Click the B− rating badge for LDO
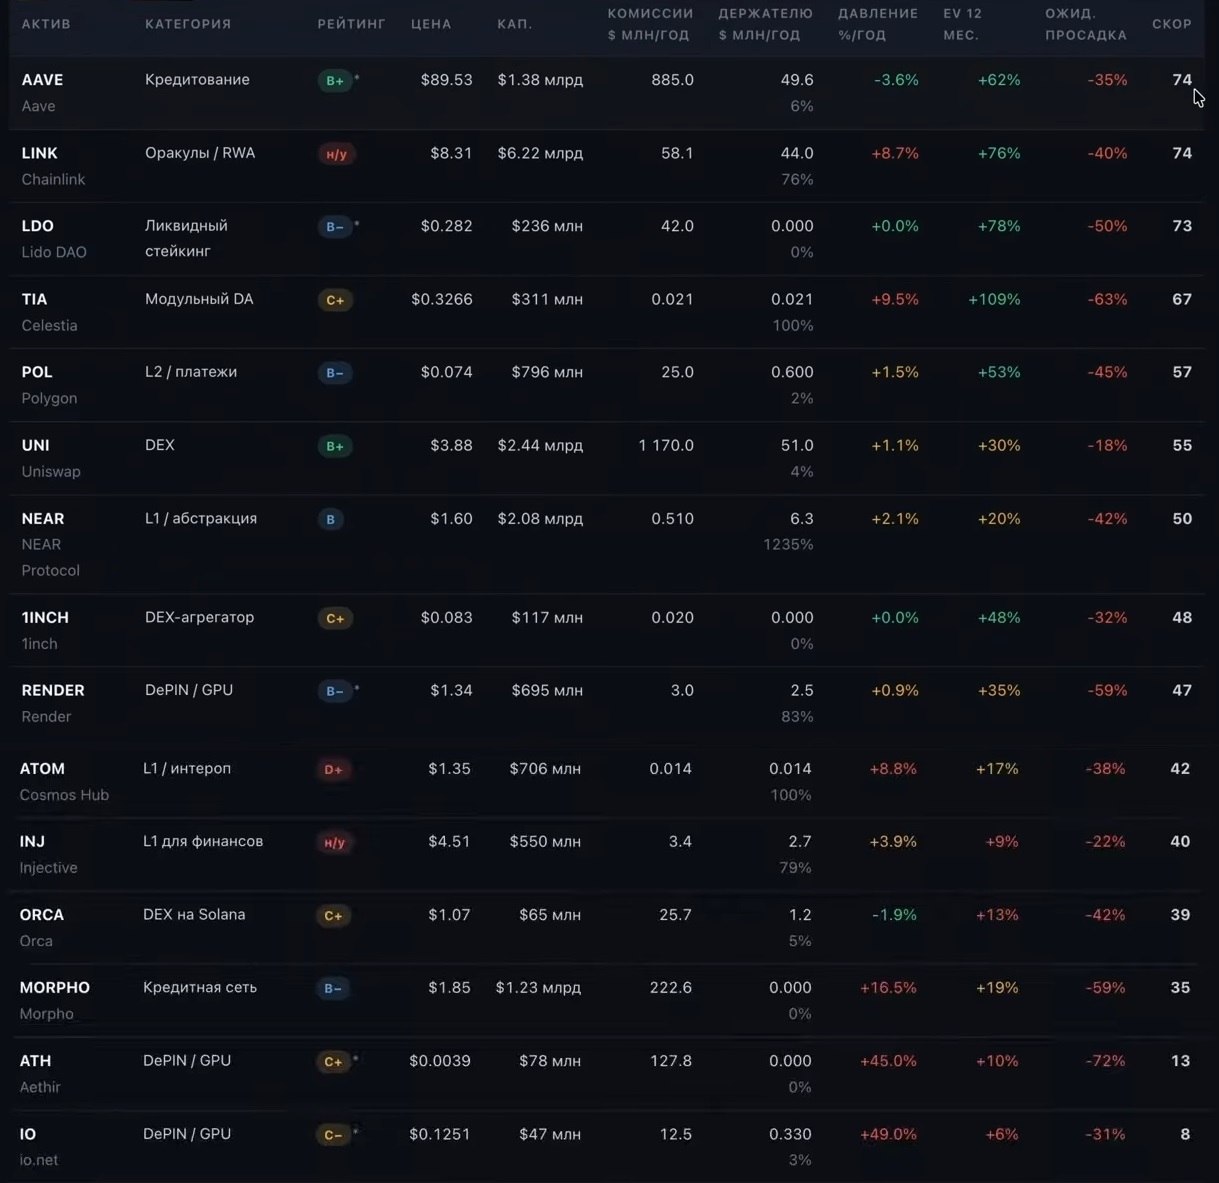 coord(334,227)
